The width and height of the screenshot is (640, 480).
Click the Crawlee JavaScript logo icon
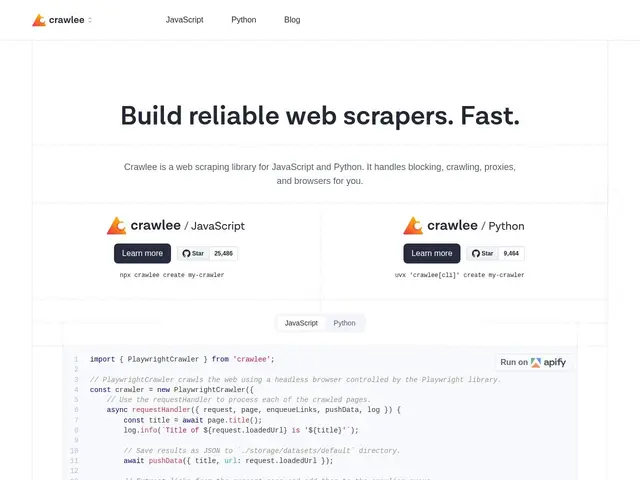tap(117, 226)
